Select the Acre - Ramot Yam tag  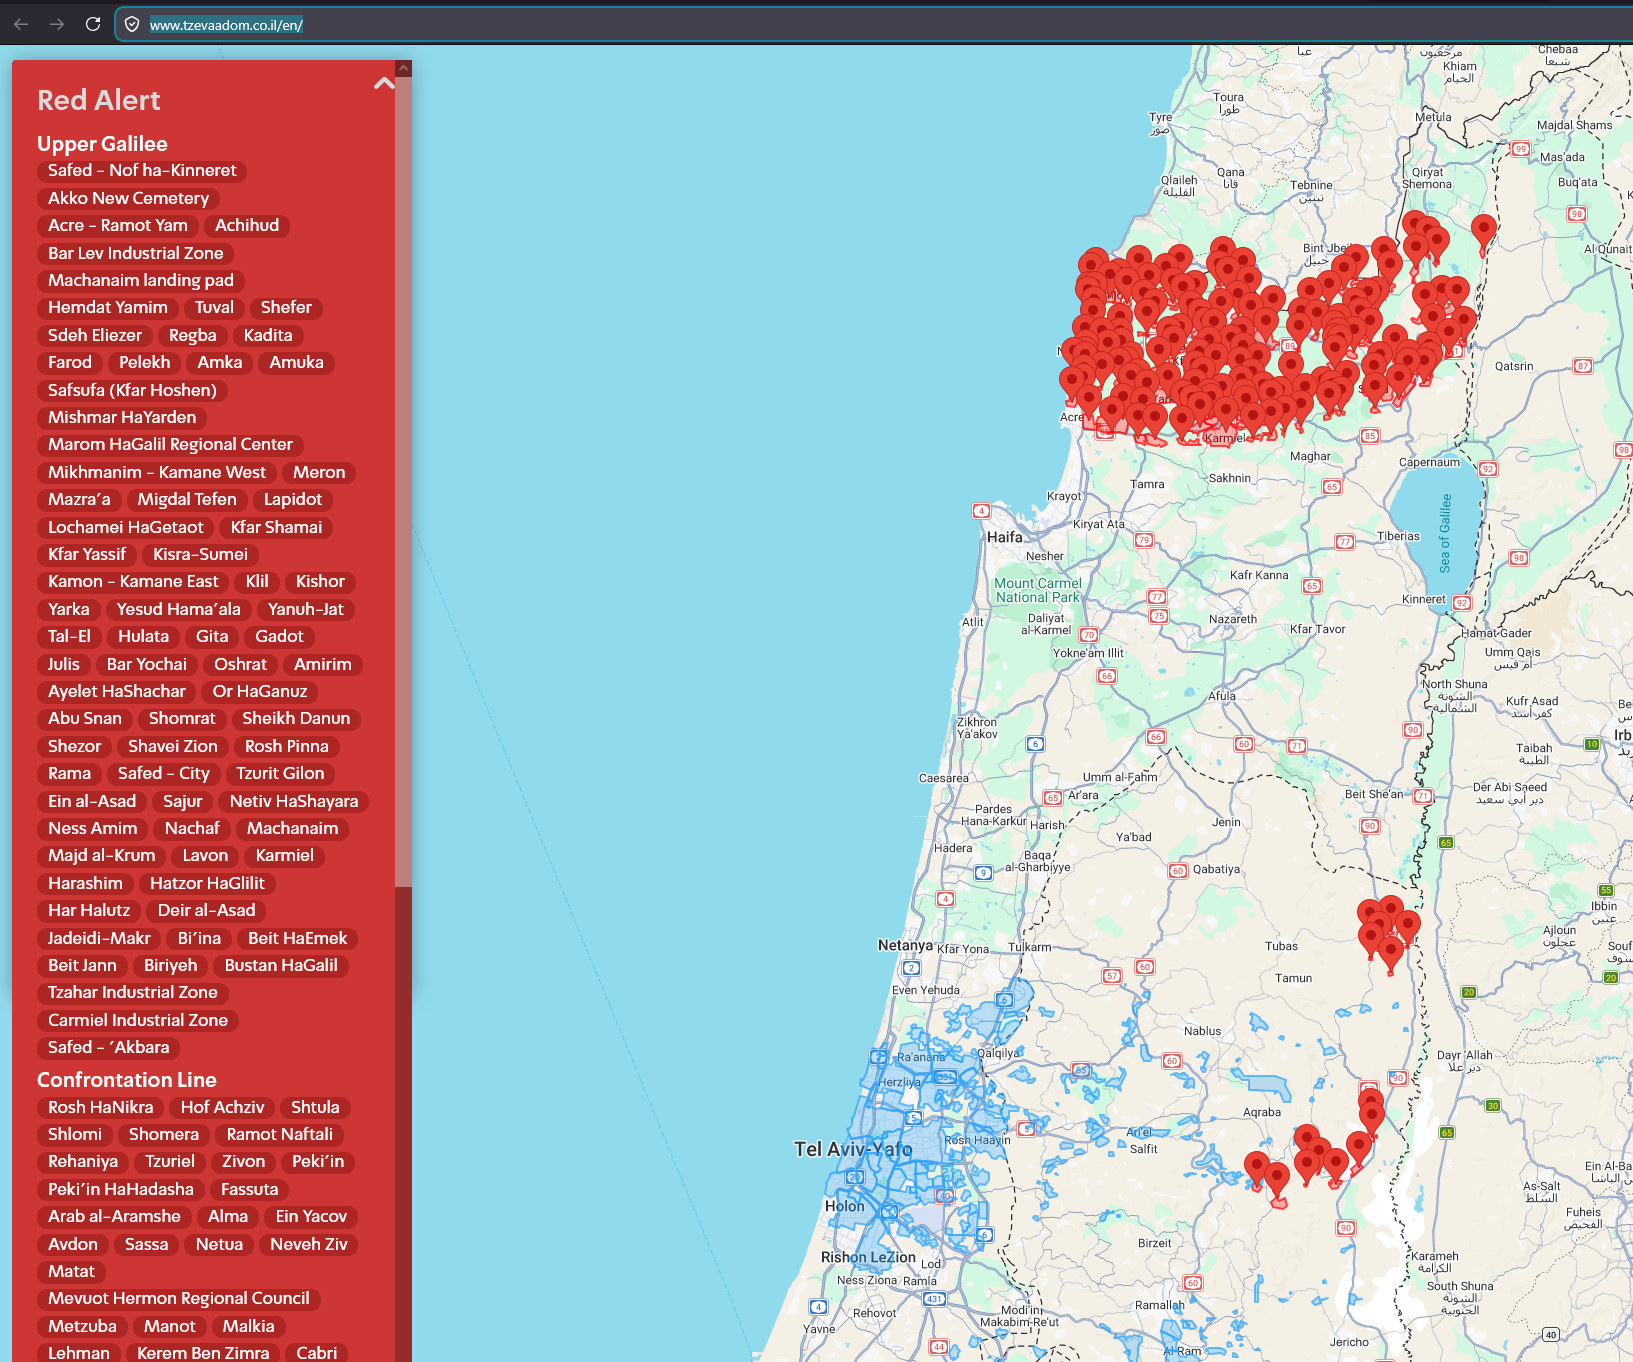[x=118, y=226]
